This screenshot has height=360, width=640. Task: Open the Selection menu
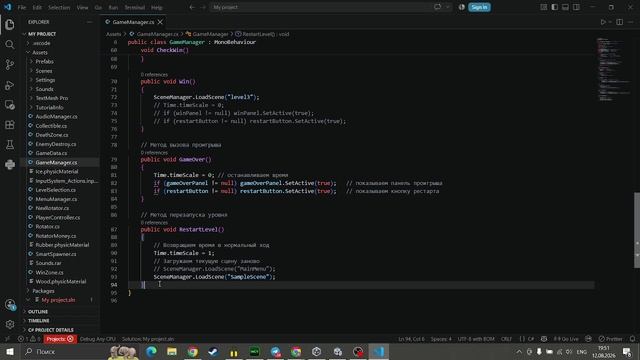[x=59, y=7]
